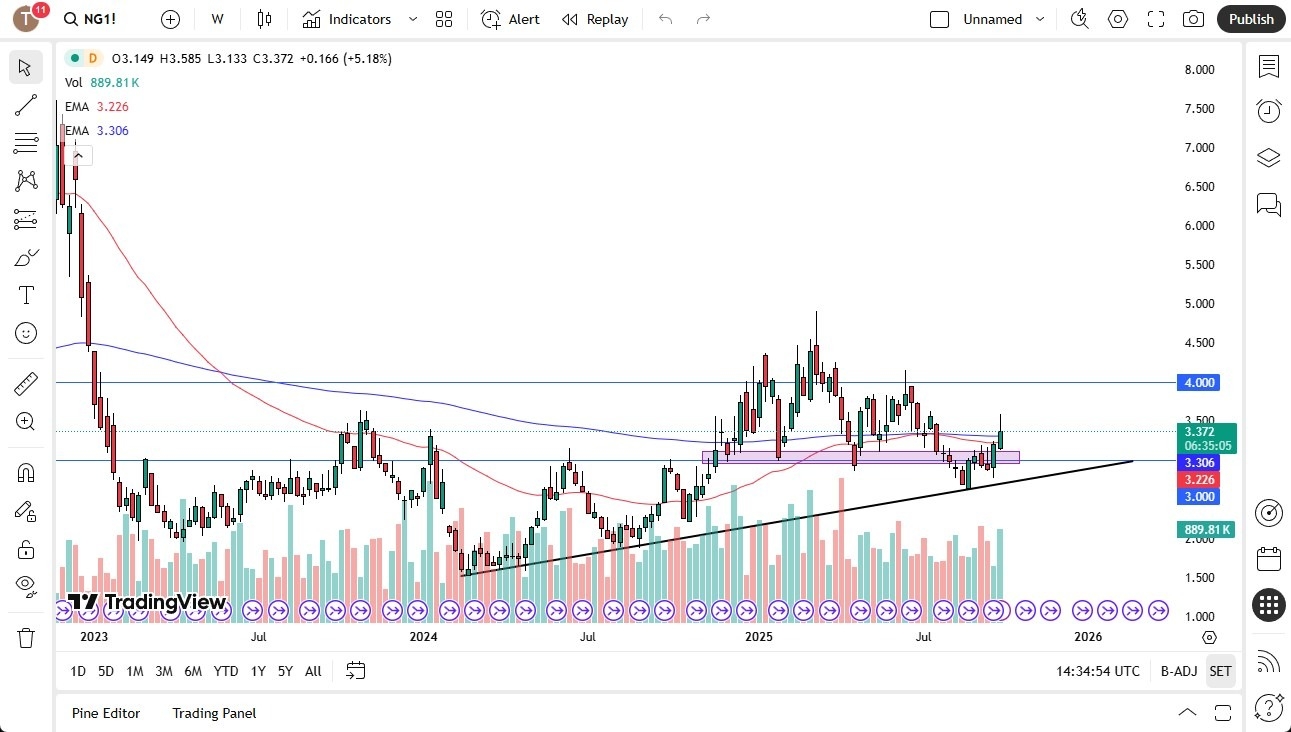Screen dimensions: 1291x732
Task: Take a chart snapshot with camera icon
Action: point(1193,19)
